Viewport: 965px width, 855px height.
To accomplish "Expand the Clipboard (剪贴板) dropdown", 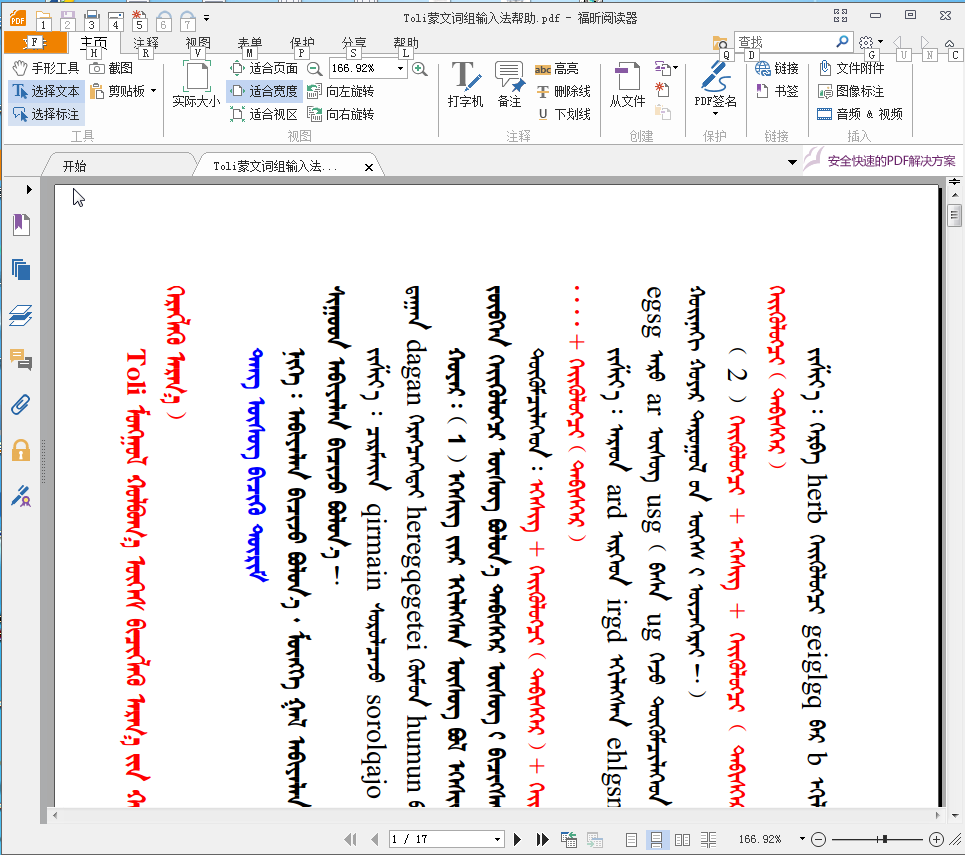I will 153,91.
